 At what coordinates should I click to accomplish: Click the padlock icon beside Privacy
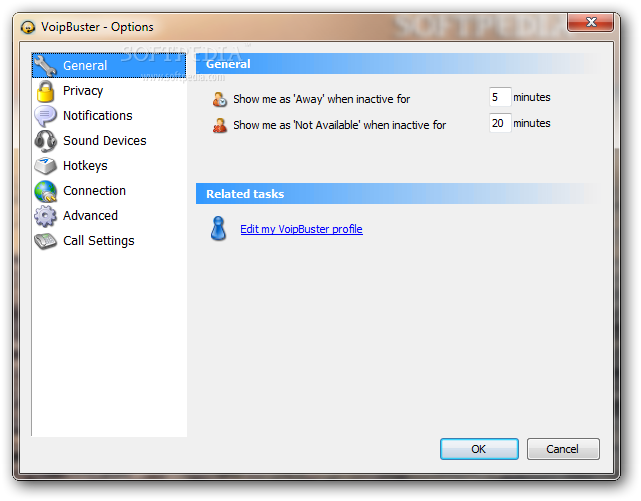tap(45, 91)
